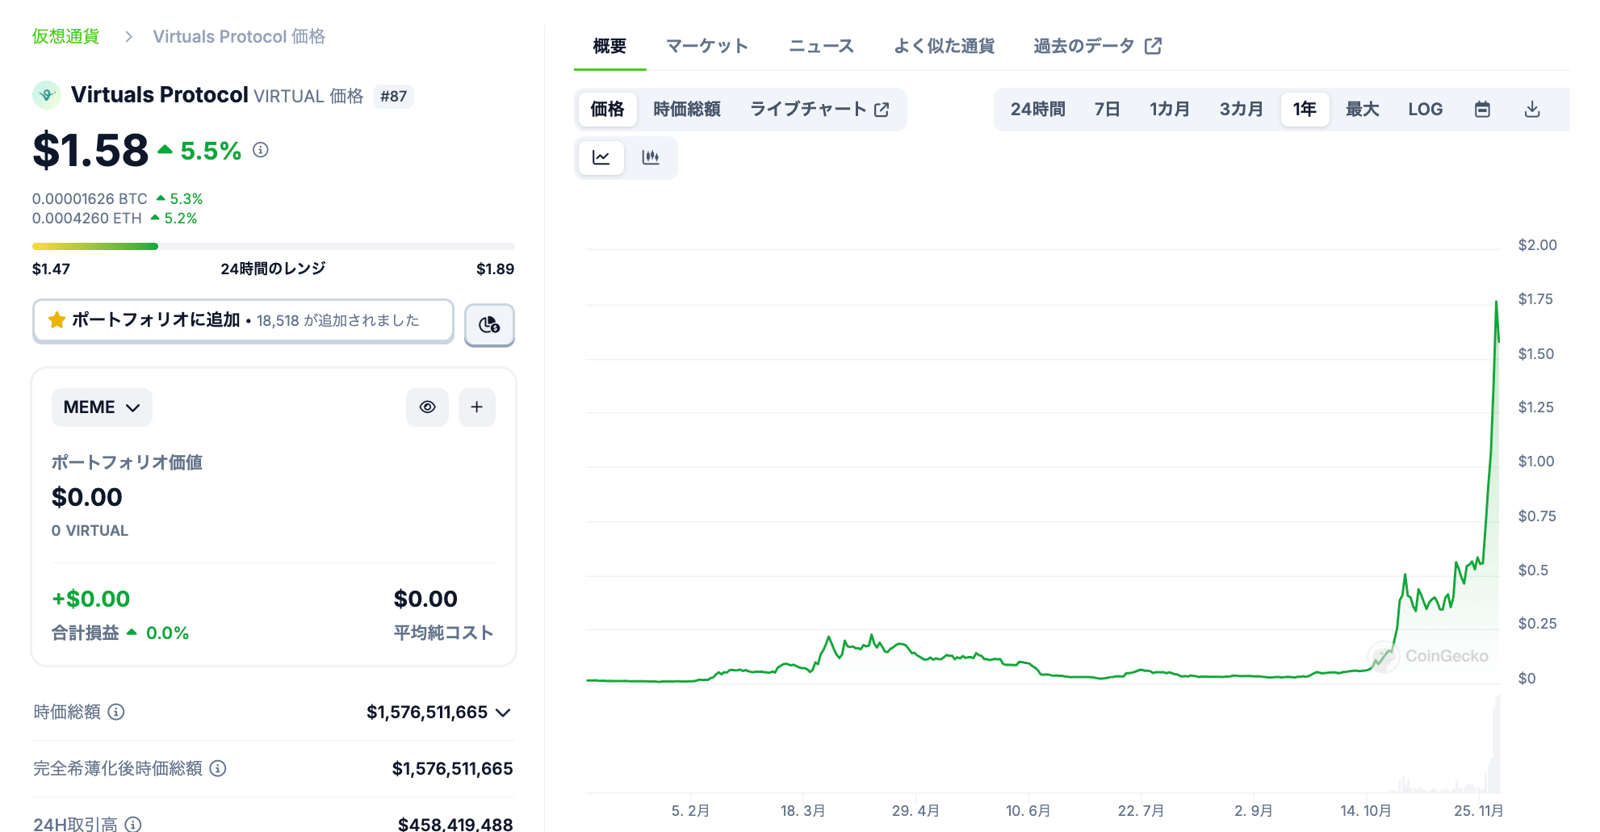
Task: Click the download chart data icon
Action: click(1532, 109)
